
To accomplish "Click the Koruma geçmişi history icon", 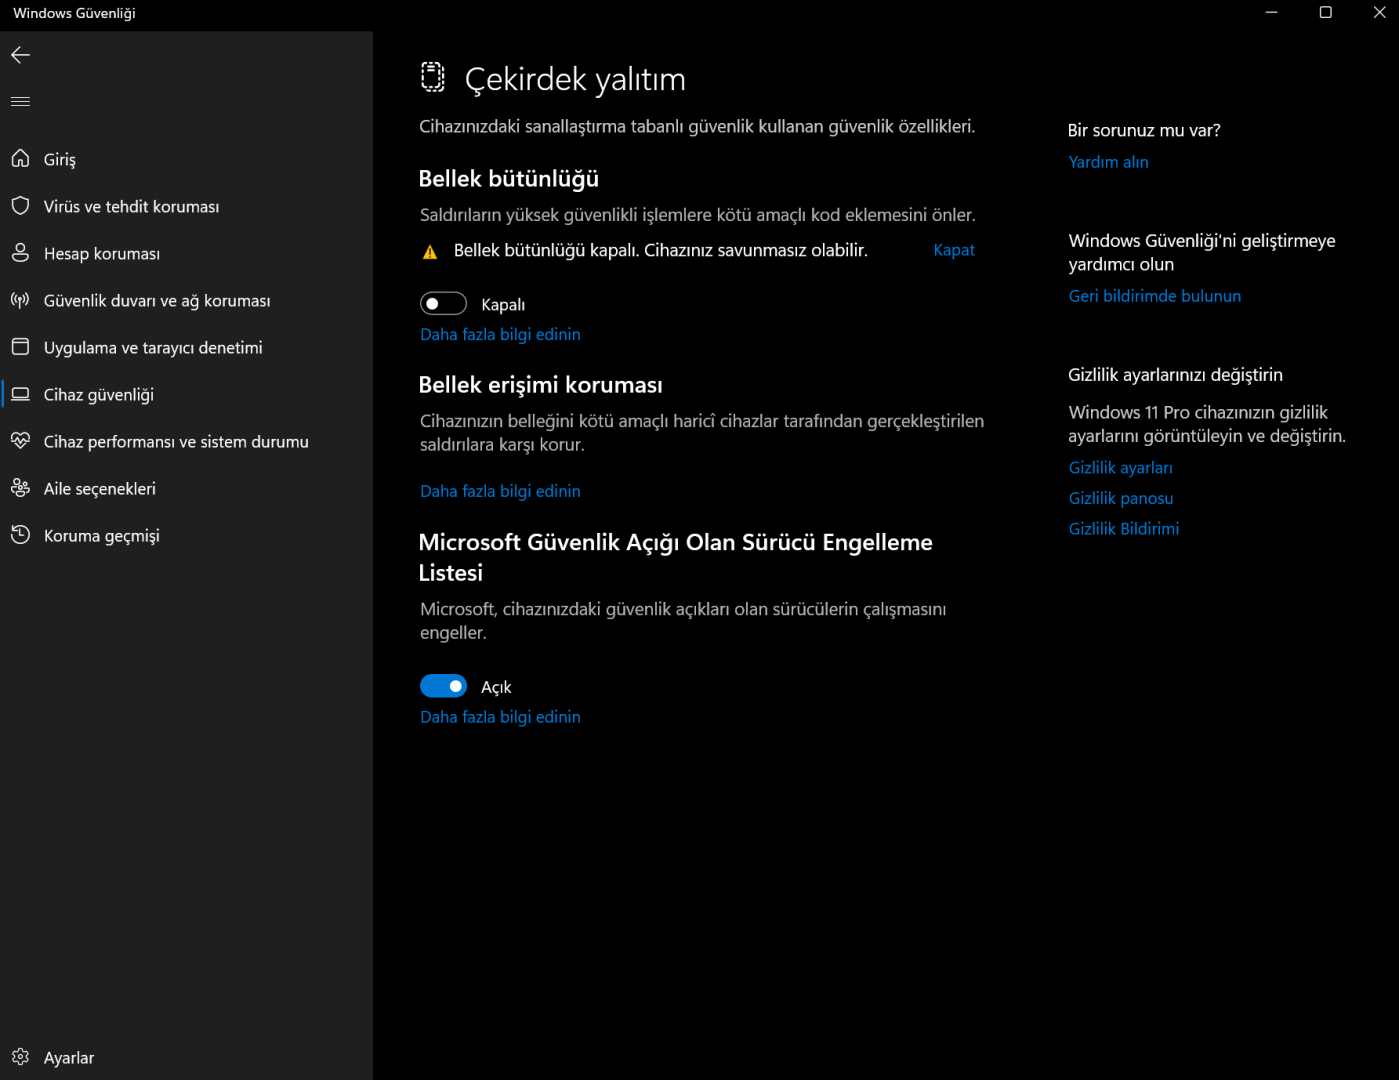I will pyautogui.click(x=20, y=535).
